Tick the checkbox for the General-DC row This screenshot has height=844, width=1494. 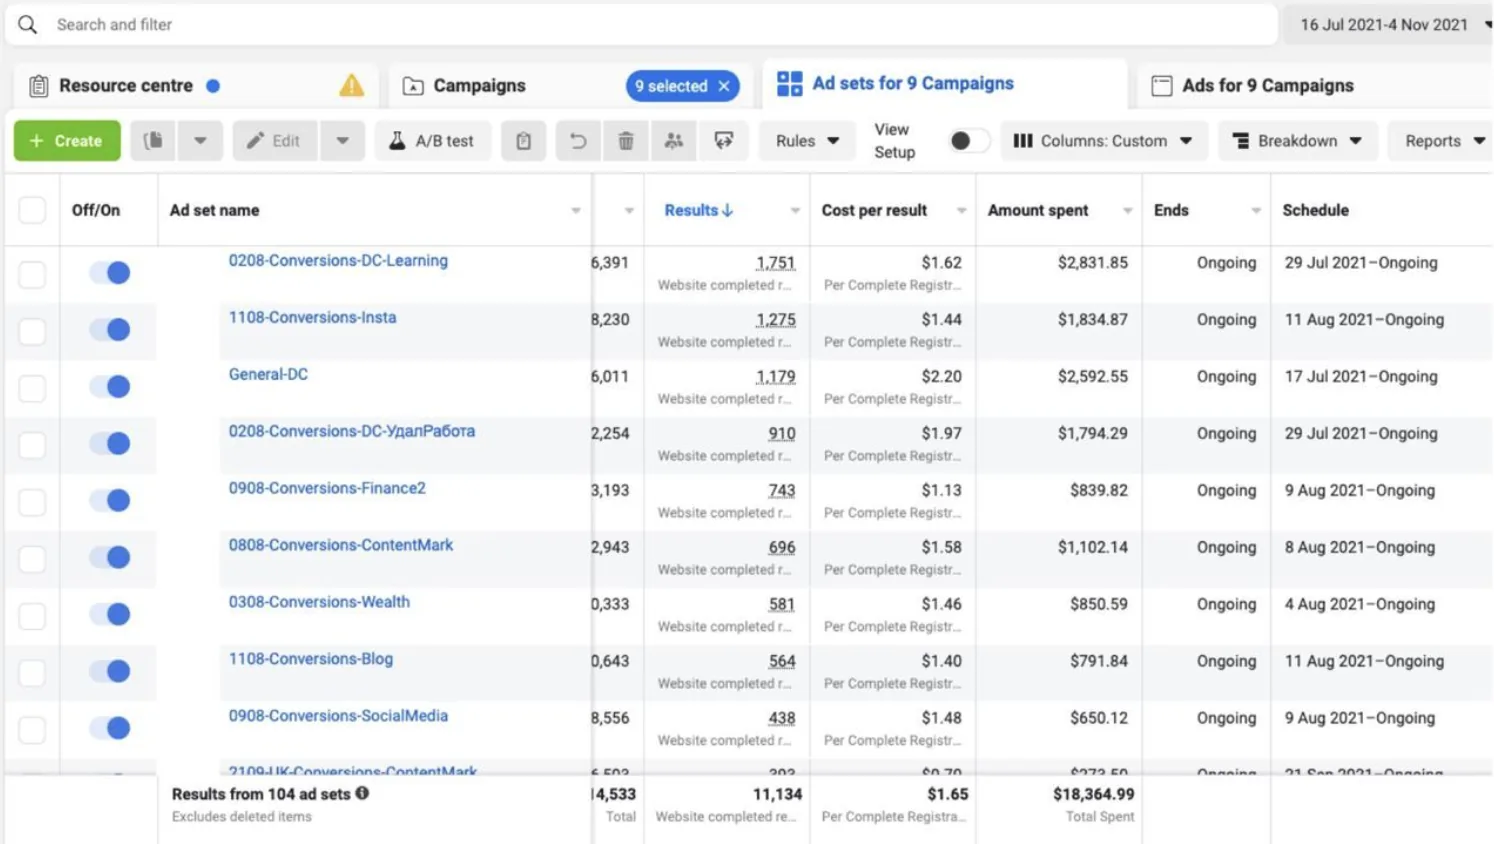tap(32, 388)
